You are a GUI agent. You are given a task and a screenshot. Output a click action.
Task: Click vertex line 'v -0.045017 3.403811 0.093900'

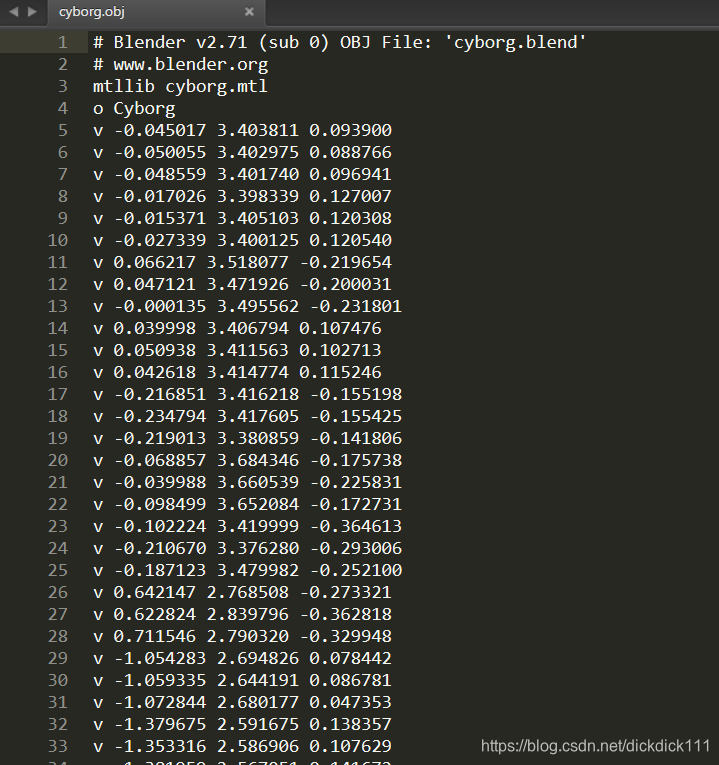[242, 130]
